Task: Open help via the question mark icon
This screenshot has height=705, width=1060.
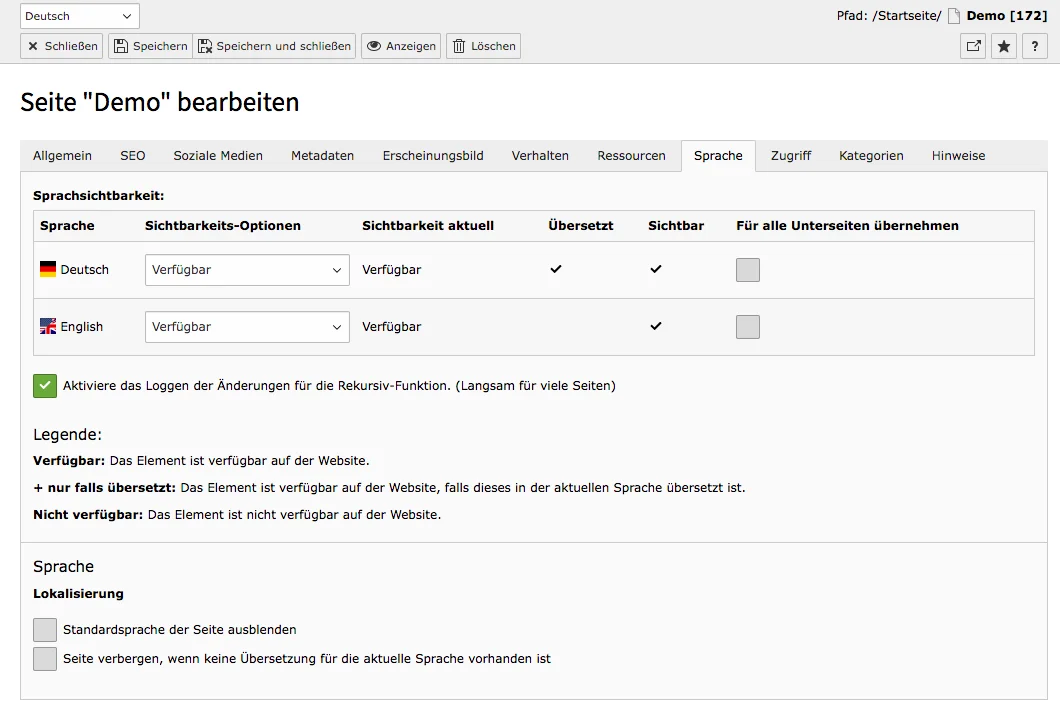Action: coord(1034,45)
